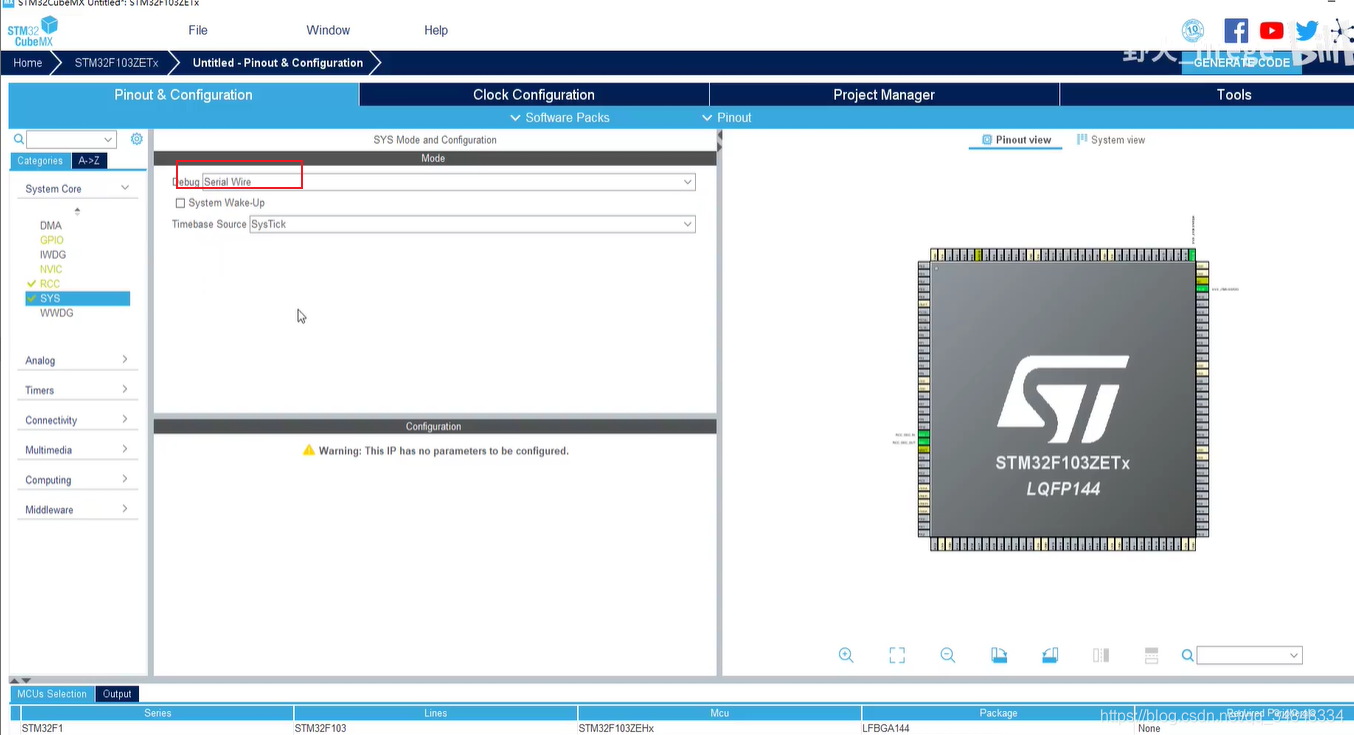This screenshot has height=735, width=1354.
Task: Open the Twitter link icon
Action: click(x=1307, y=30)
